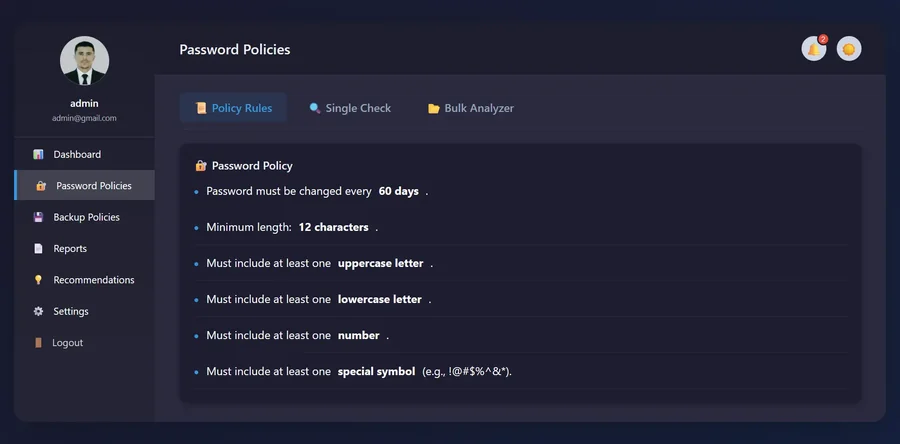Click the Logout door icon

coord(38,342)
